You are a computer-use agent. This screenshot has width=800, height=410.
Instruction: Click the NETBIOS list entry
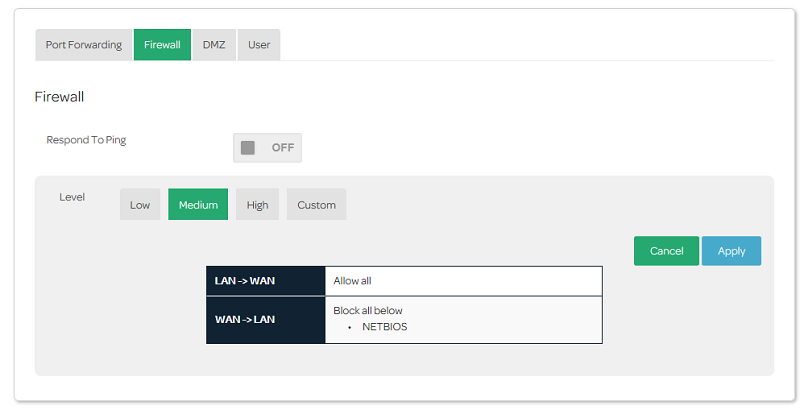(x=385, y=327)
